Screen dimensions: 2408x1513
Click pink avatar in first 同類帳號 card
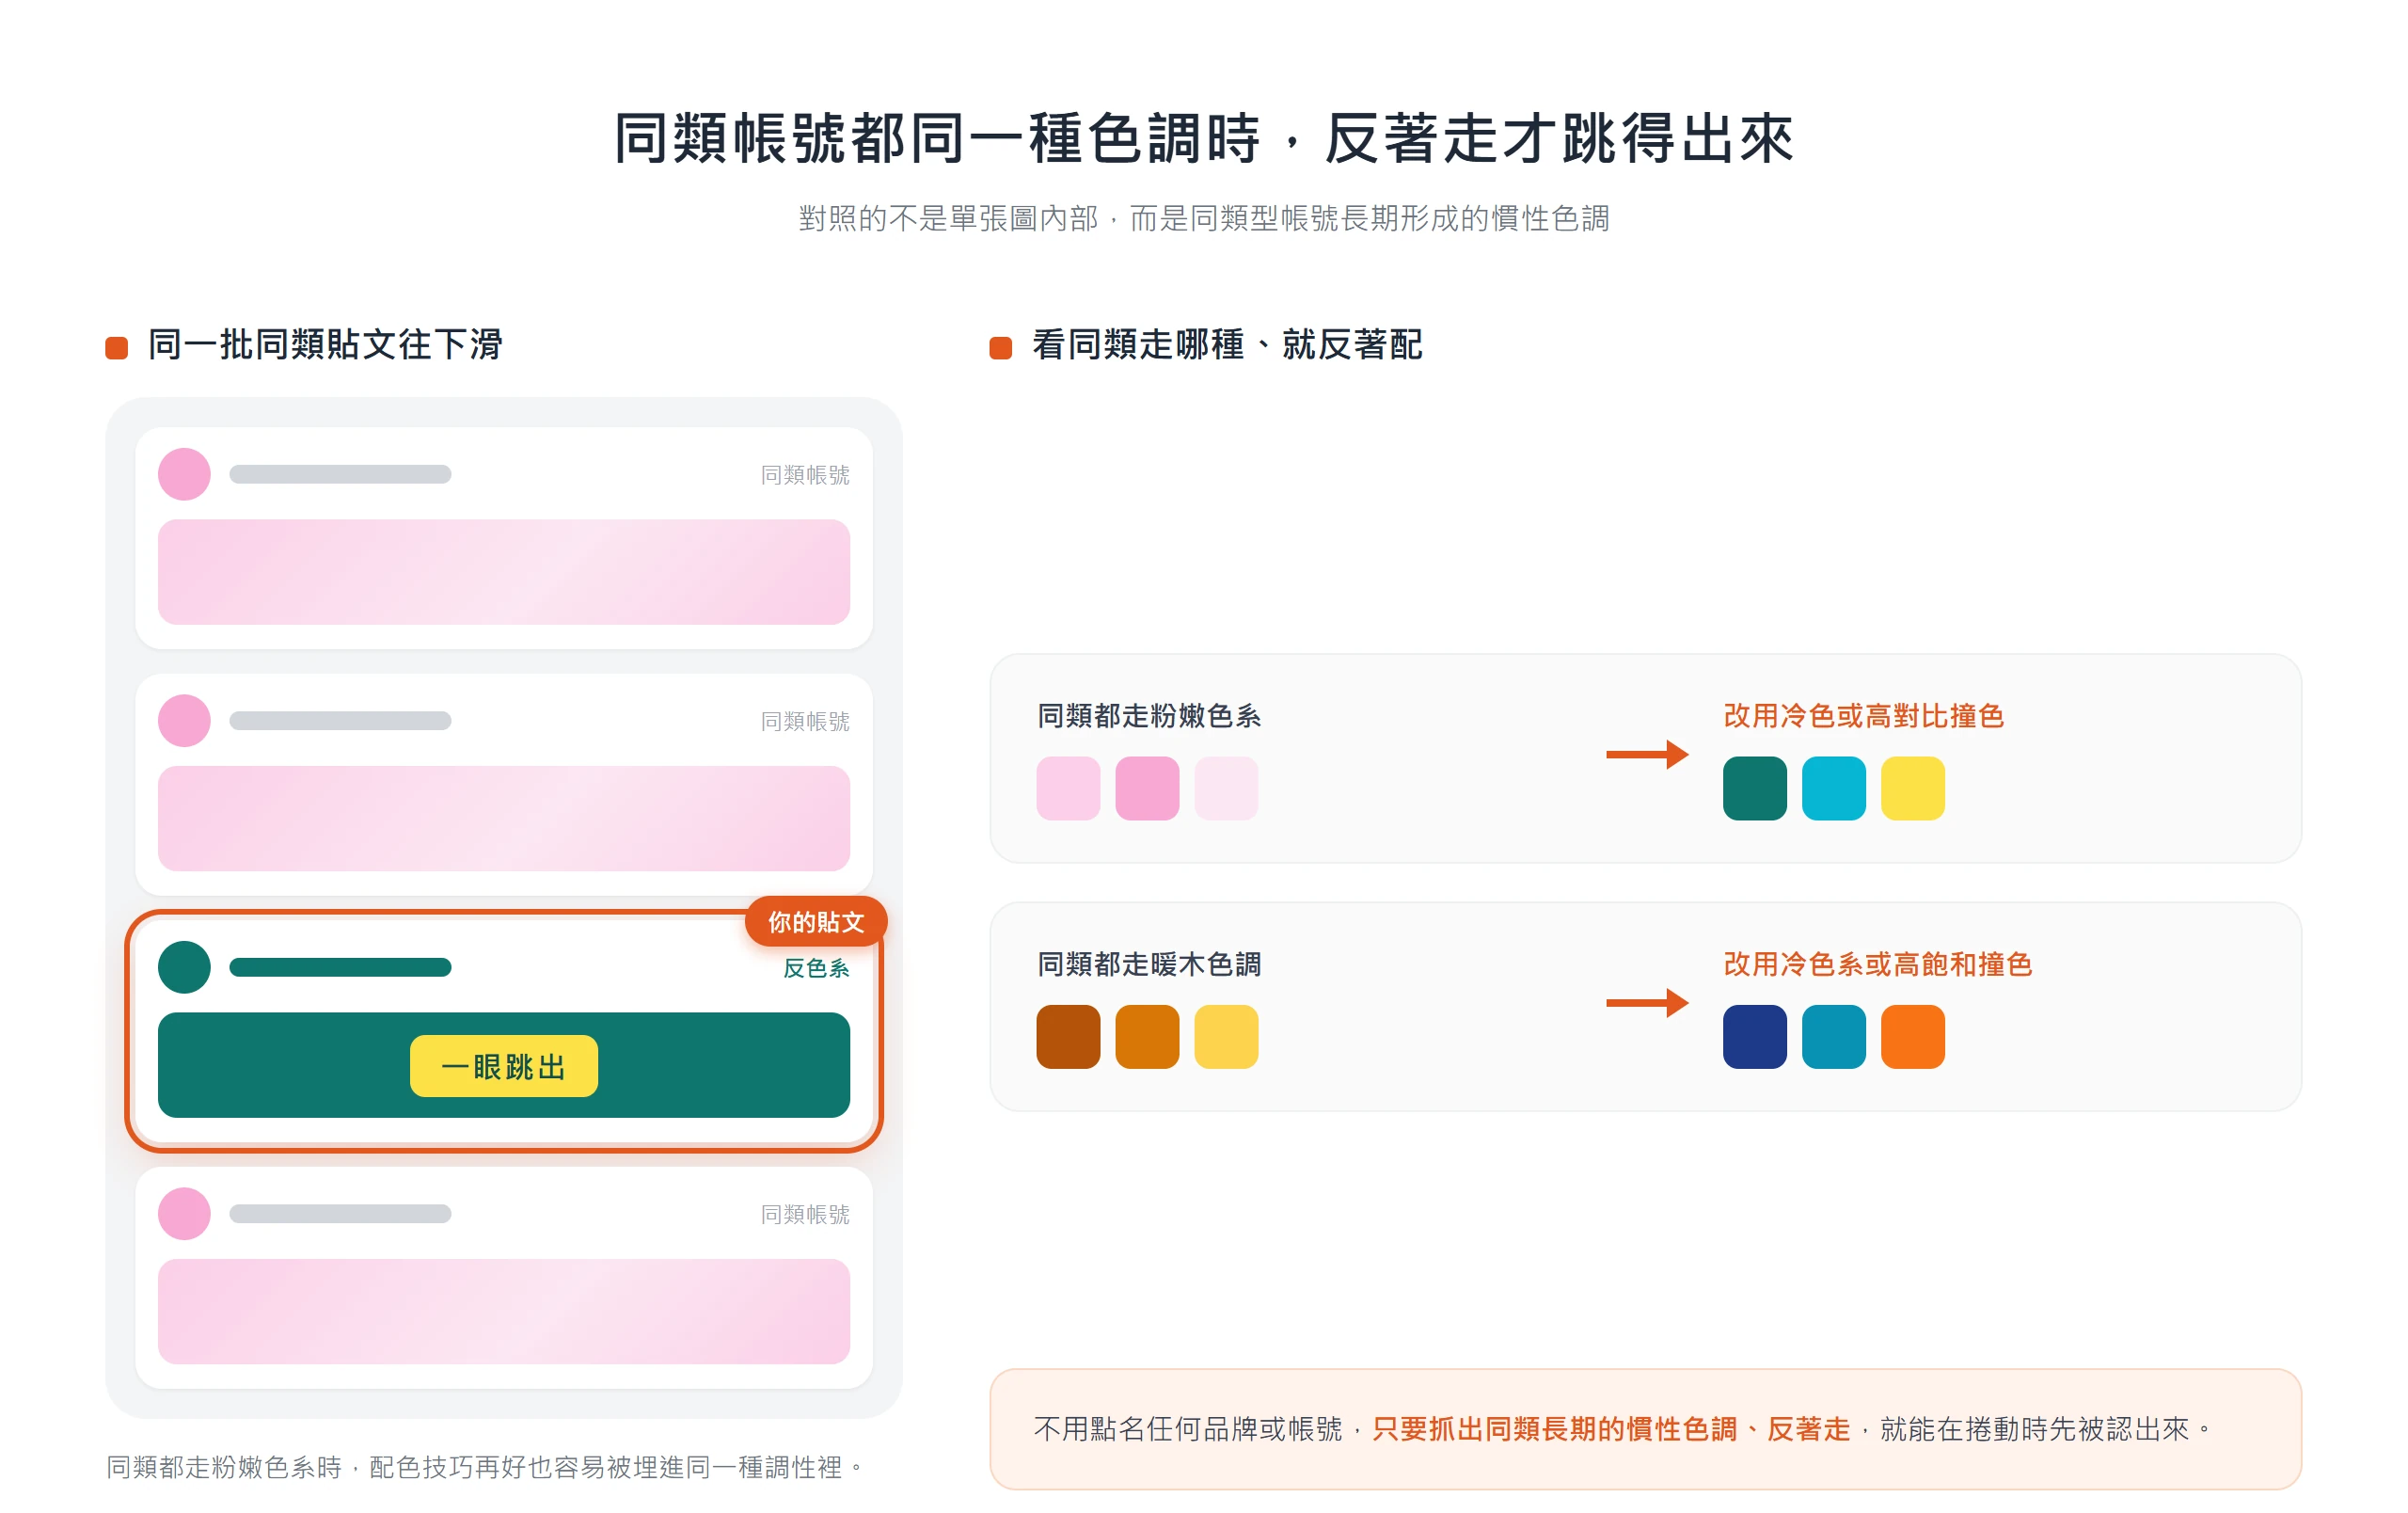tap(184, 474)
